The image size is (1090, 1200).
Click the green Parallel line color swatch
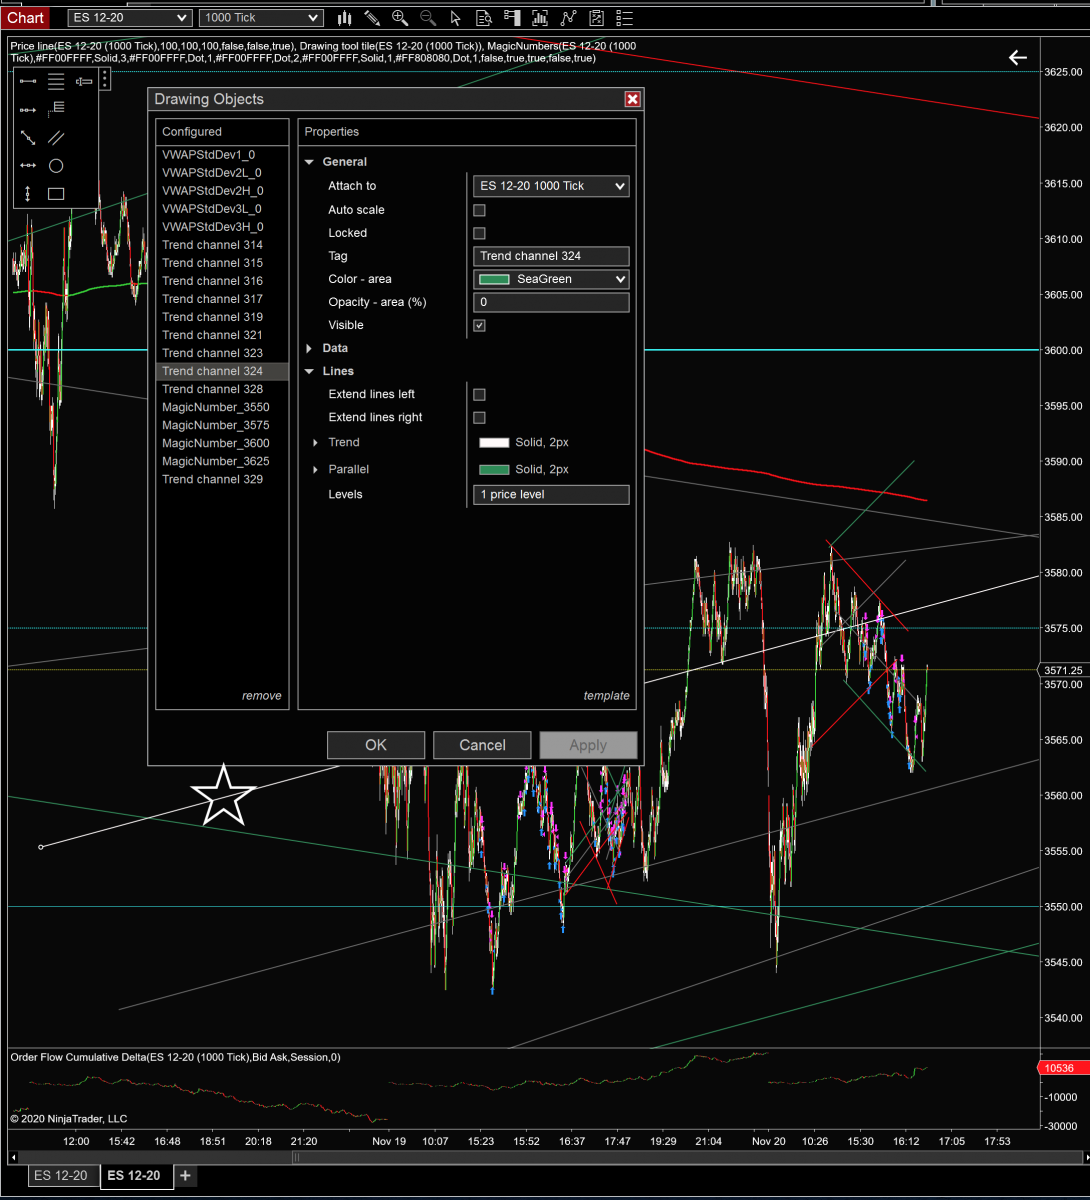(x=494, y=469)
